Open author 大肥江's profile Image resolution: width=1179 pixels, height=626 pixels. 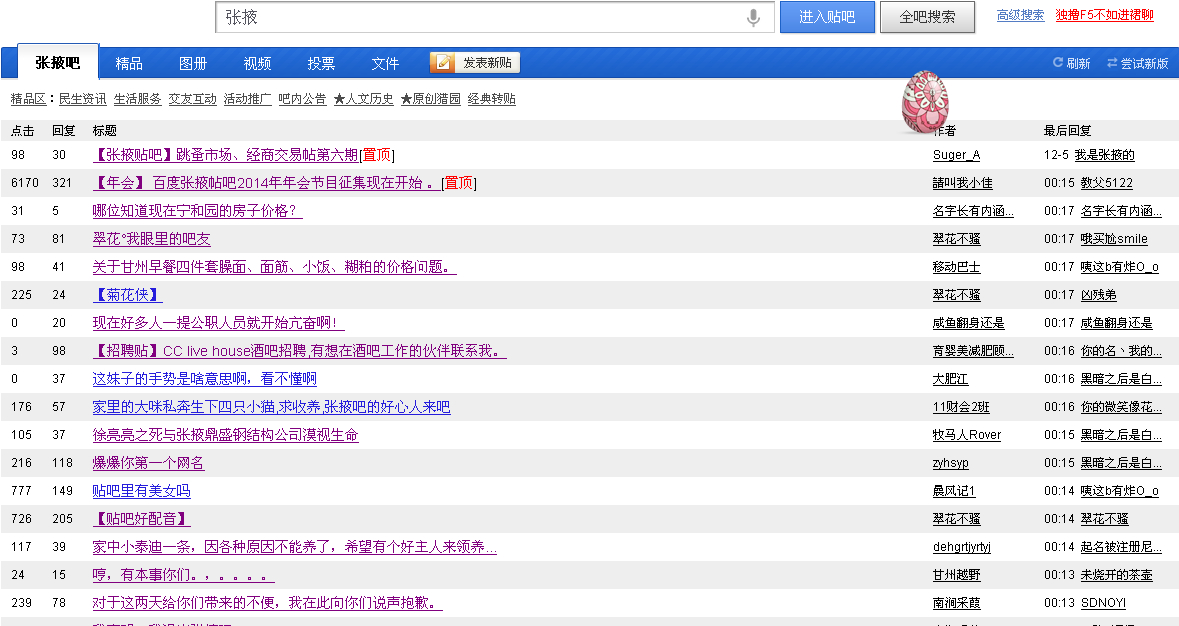[x=950, y=379]
